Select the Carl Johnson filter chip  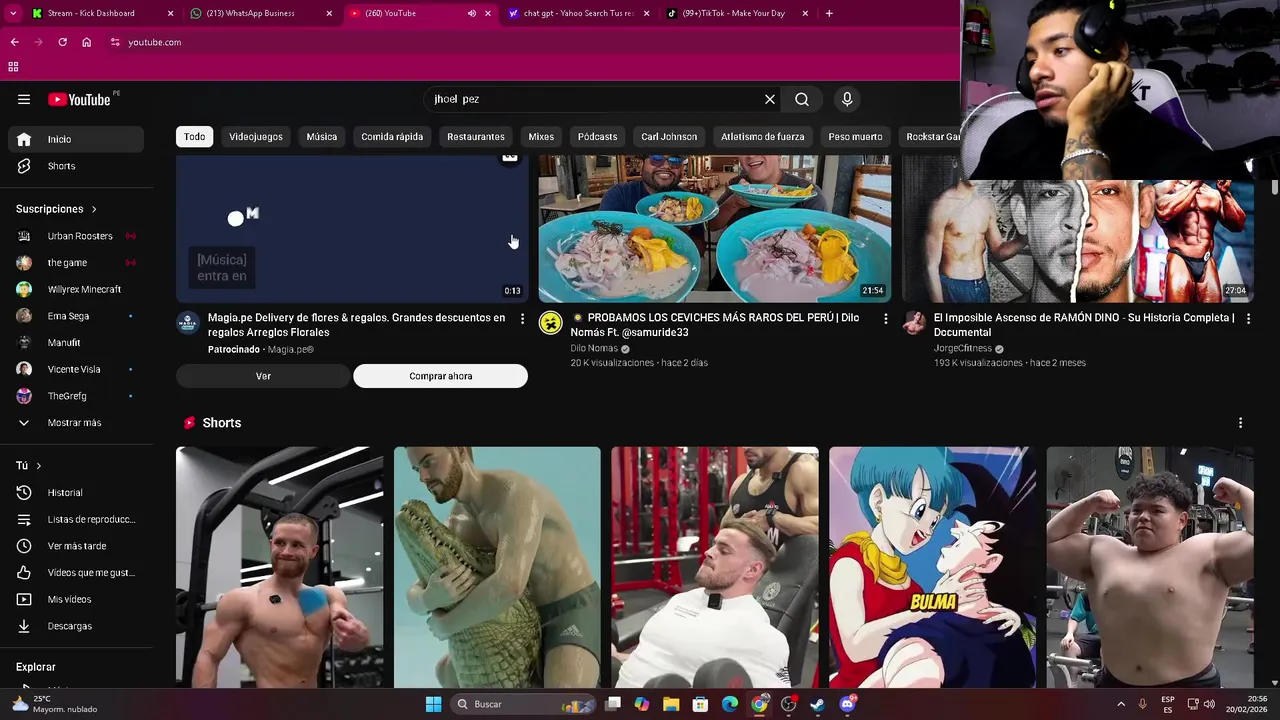(669, 136)
